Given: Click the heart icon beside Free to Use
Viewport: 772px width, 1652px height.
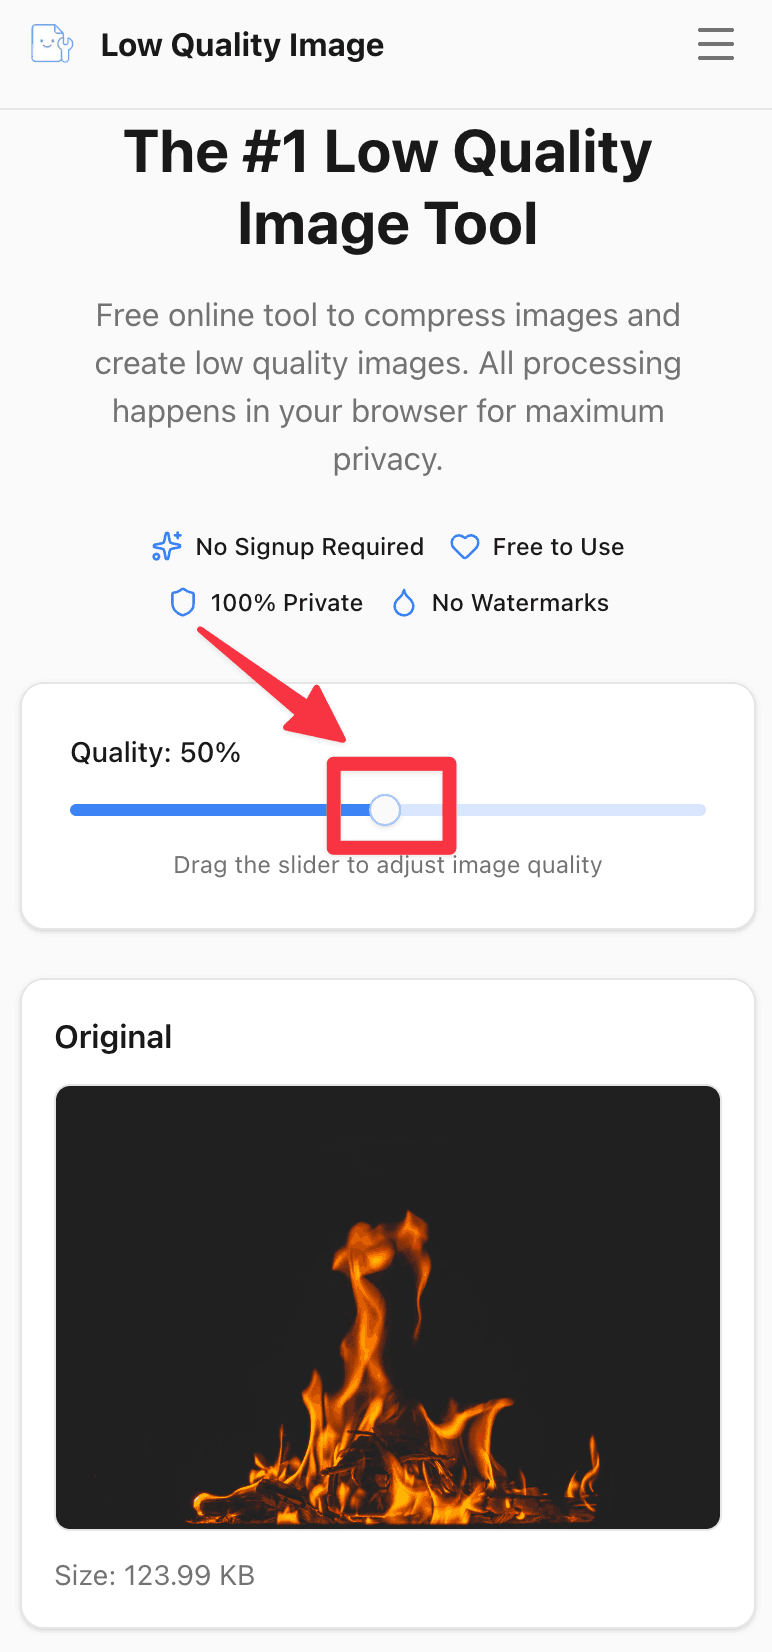Looking at the screenshot, I should (465, 547).
